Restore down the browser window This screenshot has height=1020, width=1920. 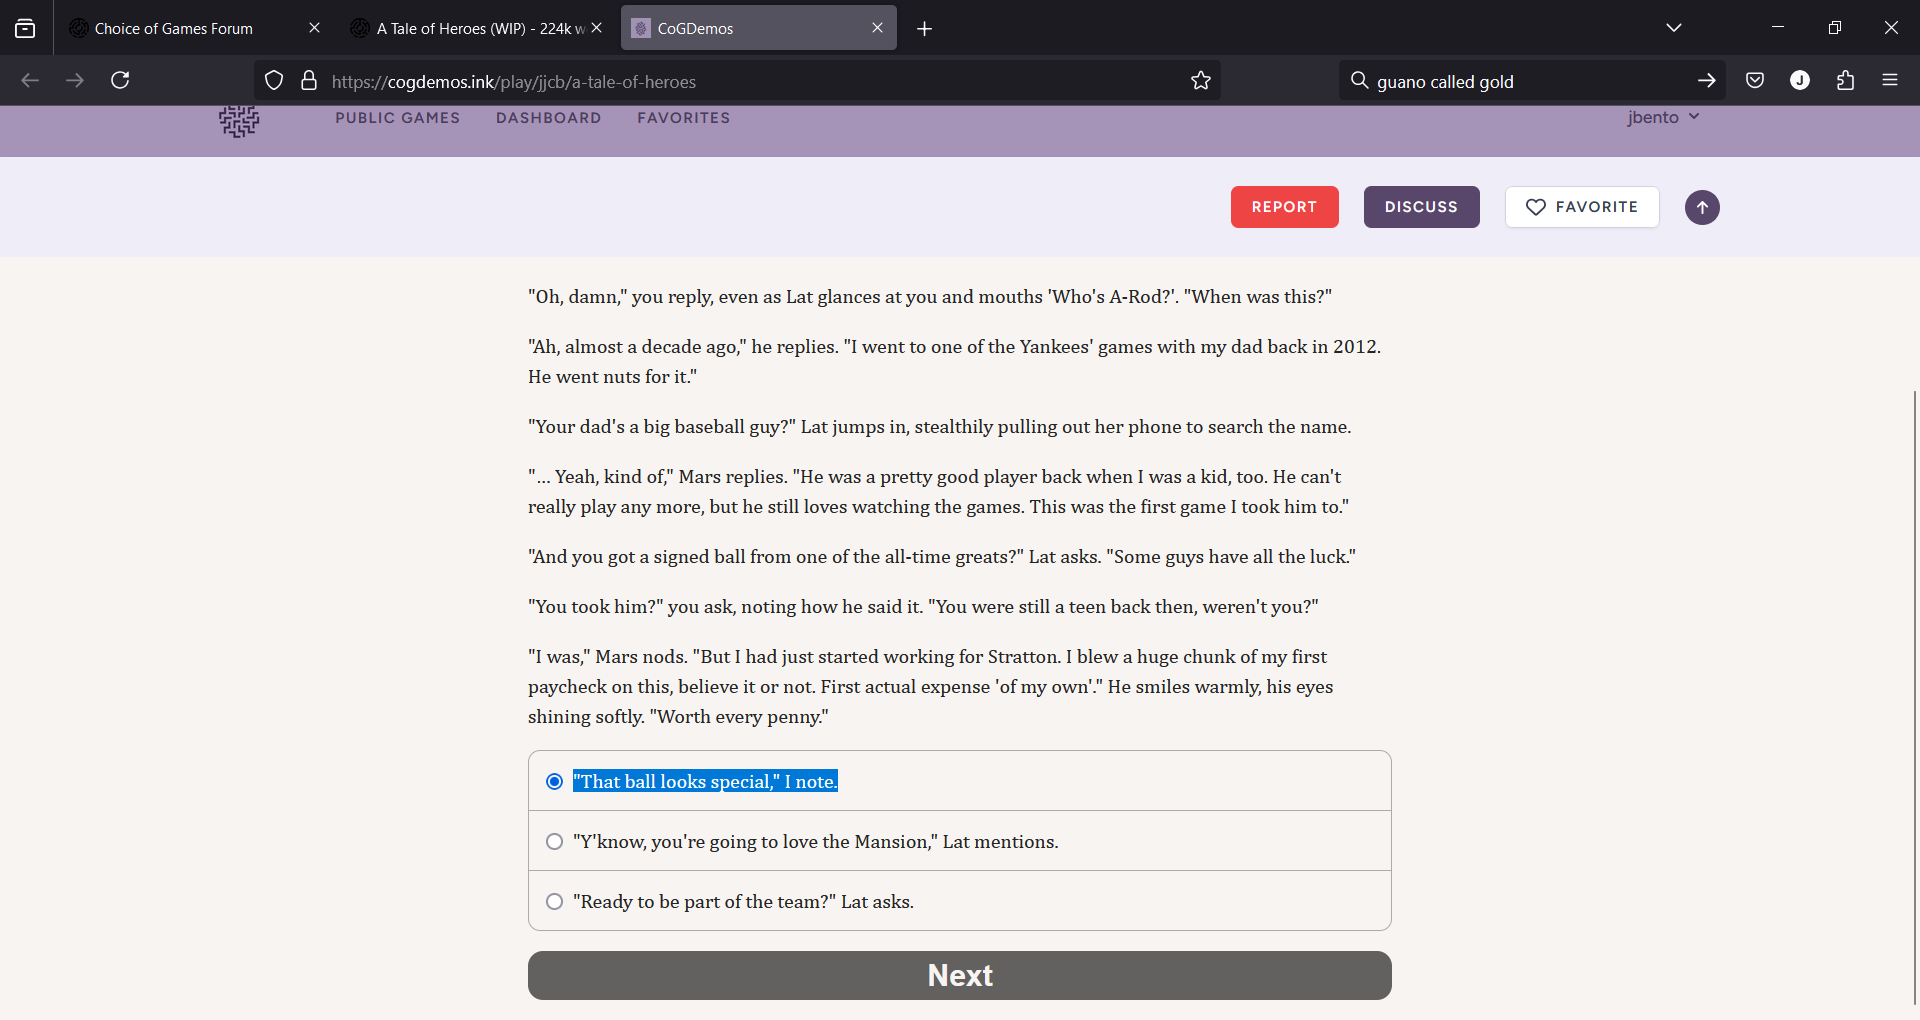click(1834, 28)
